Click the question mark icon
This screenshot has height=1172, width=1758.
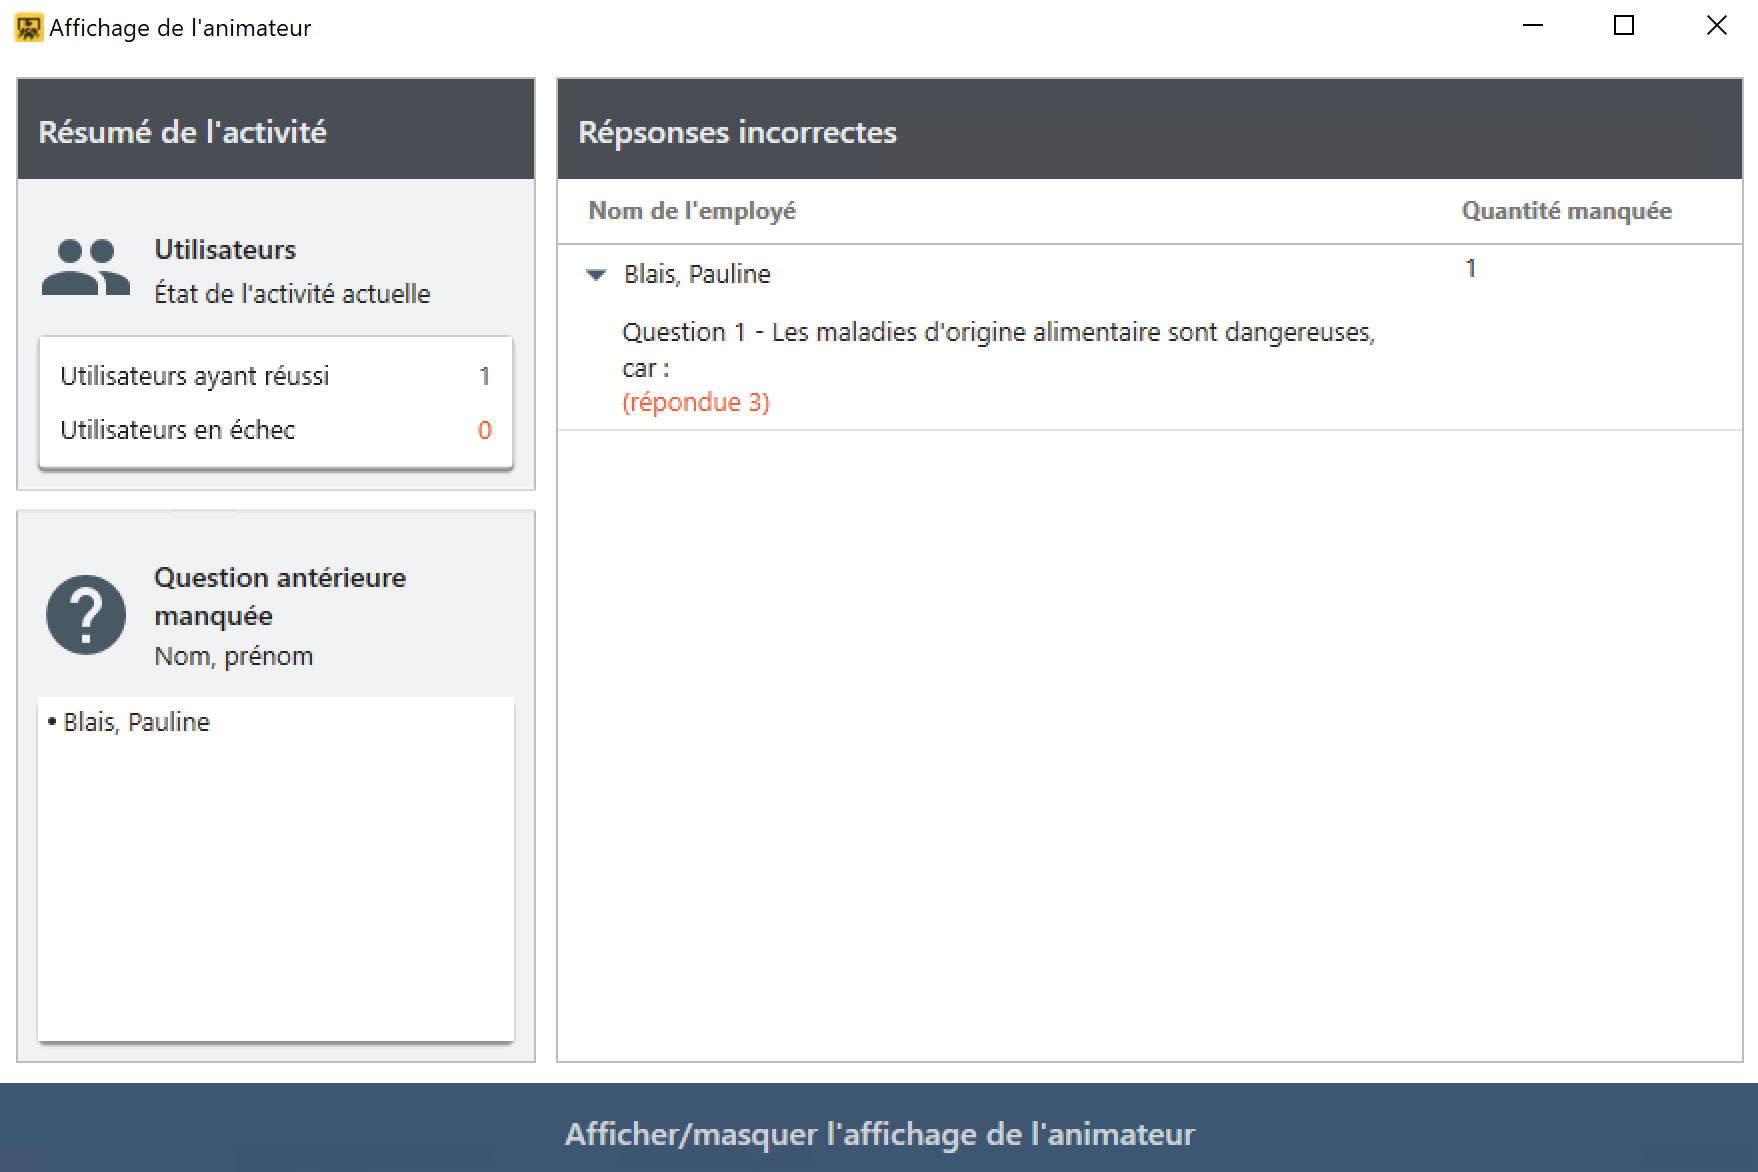[x=86, y=615]
